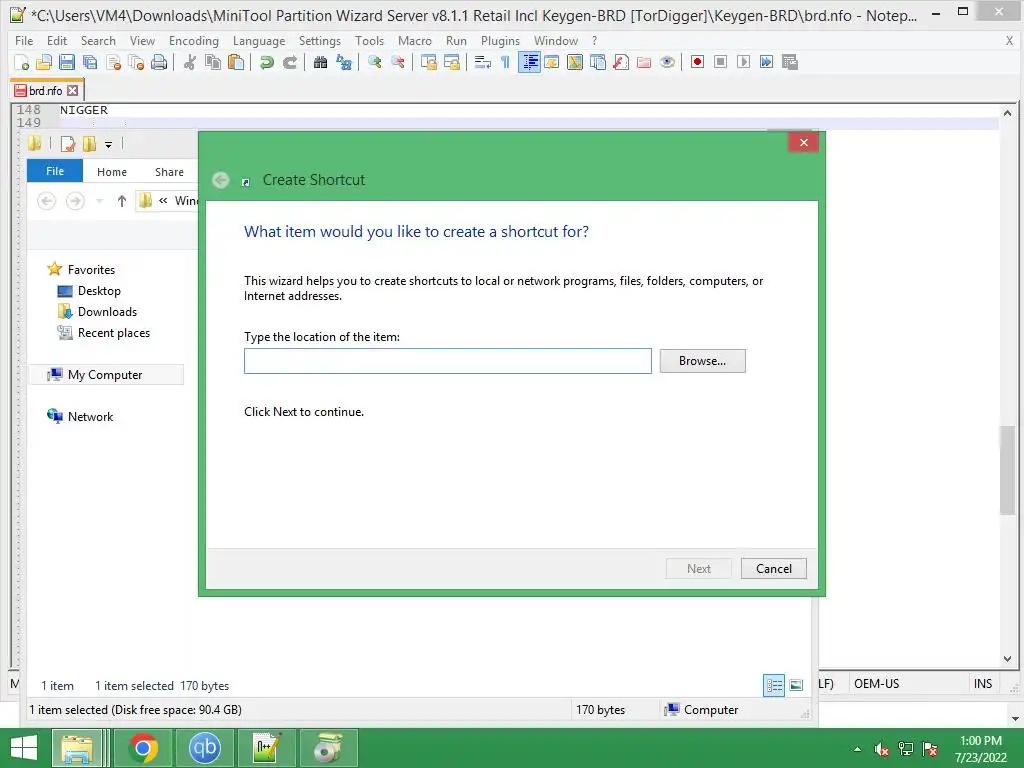Click the Folder as Workspace icon
The image size is (1024, 768).
(x=644, y=62)
